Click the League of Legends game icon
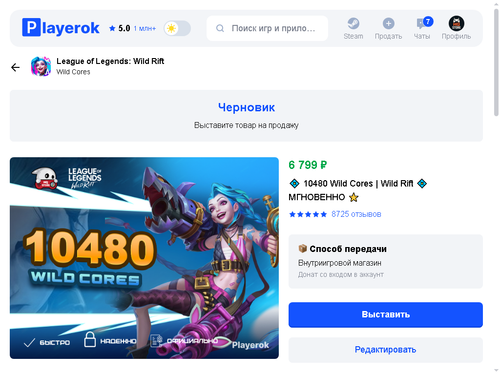The height and width of the screenshot is (375, 500). (x=41, y=66)
